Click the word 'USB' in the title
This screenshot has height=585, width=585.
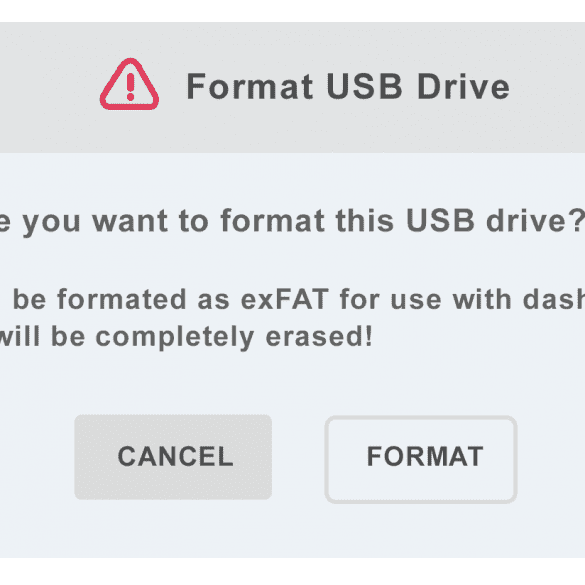coord(365,87)
